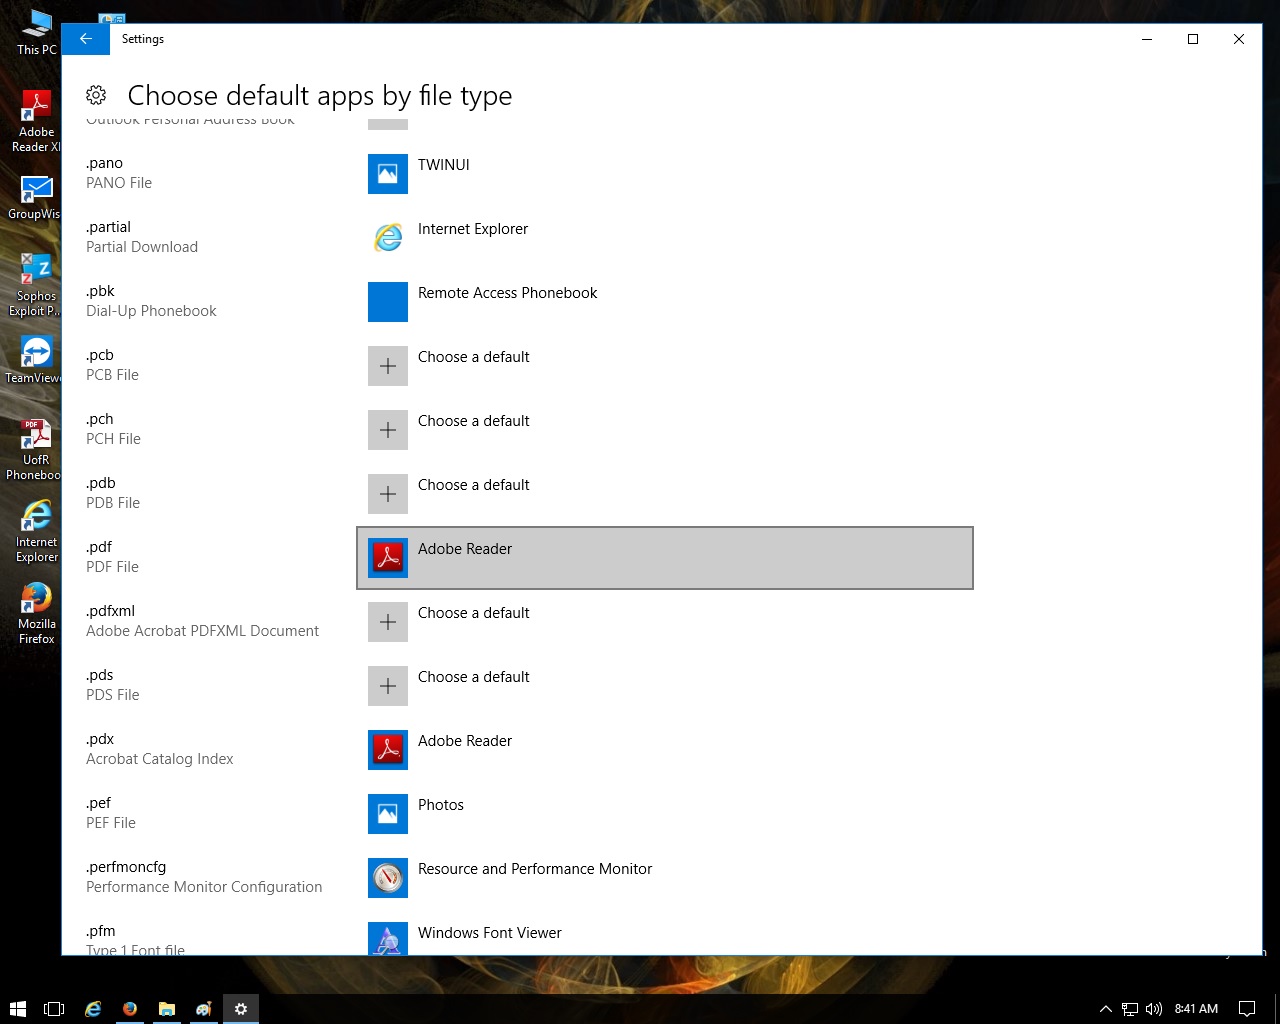1280x1024 pixels.
Task: Open Task View in the taskbar
Action: point(54,1009)
